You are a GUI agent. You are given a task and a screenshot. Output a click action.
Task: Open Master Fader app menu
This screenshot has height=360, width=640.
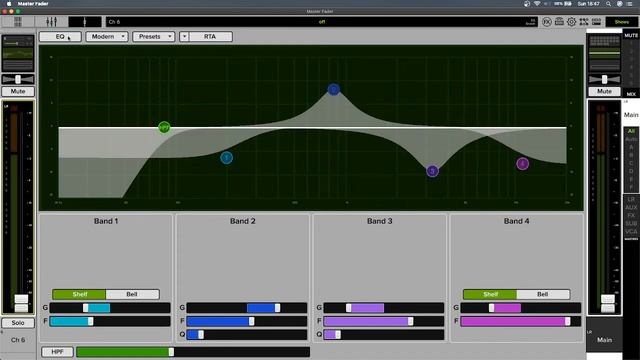click(33, 4)
